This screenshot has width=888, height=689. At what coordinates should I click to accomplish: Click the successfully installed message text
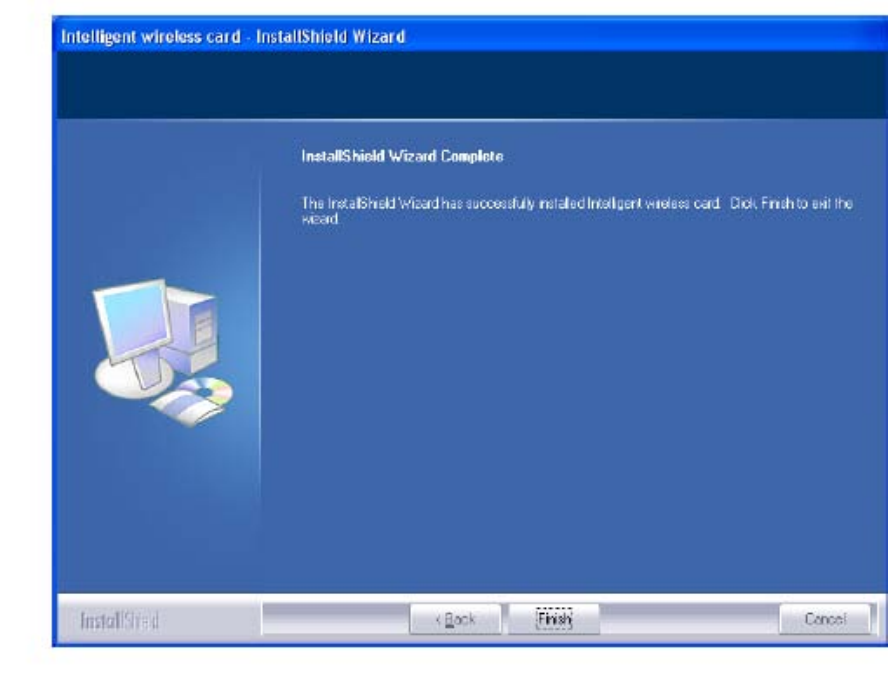[577, 211]
